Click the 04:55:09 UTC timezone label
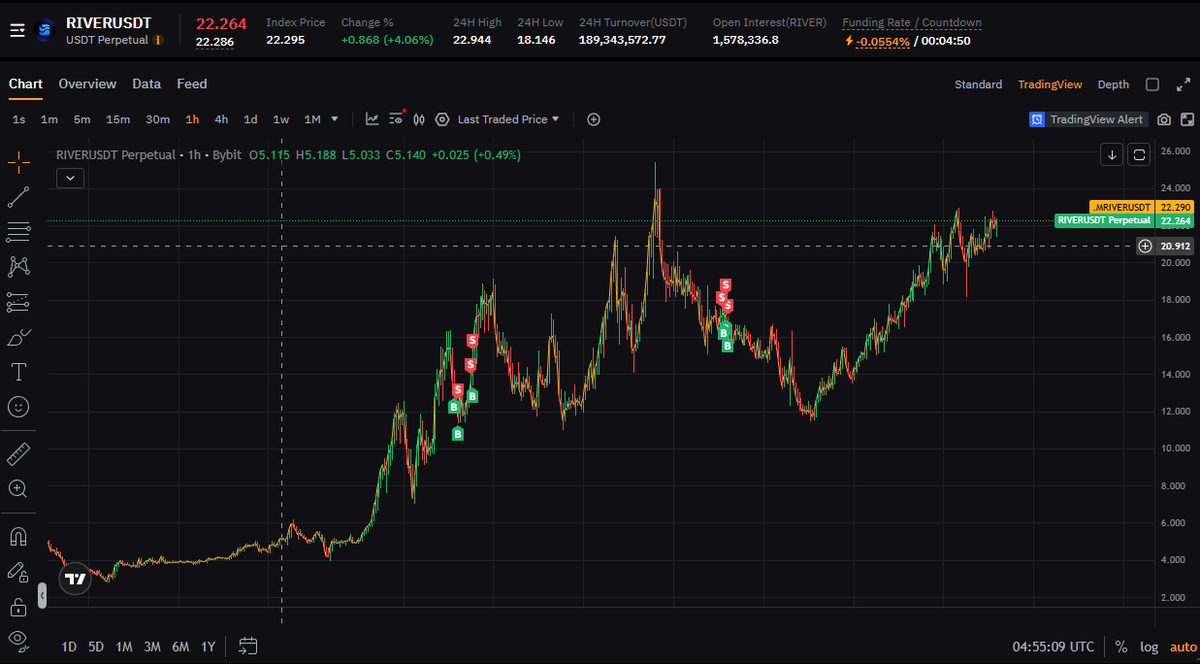 coord(1053,647)
